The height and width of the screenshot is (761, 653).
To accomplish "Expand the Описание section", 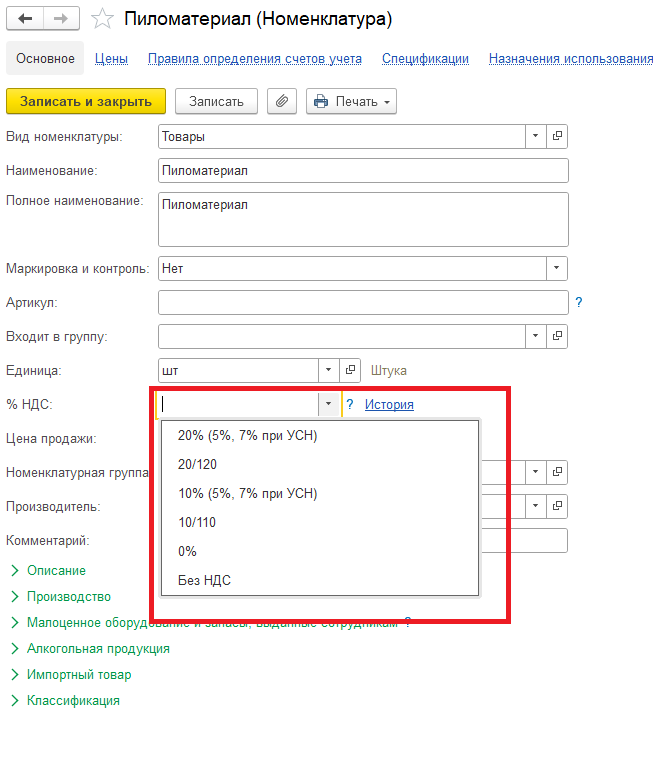I will click(56, 570).
